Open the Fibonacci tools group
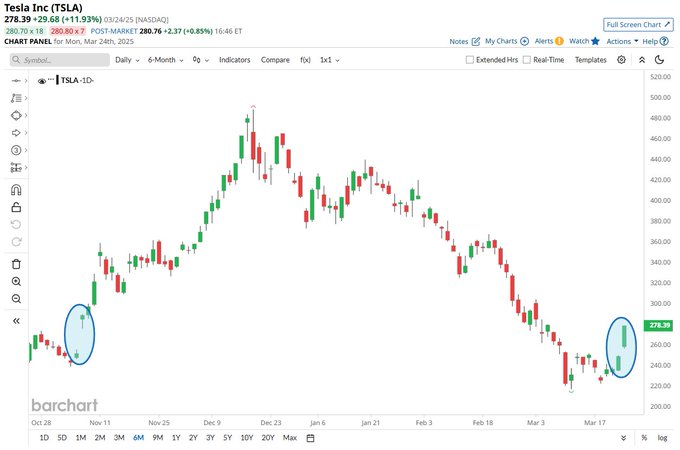680x450 pixels. pyautogui.click(x=16, y=98)
